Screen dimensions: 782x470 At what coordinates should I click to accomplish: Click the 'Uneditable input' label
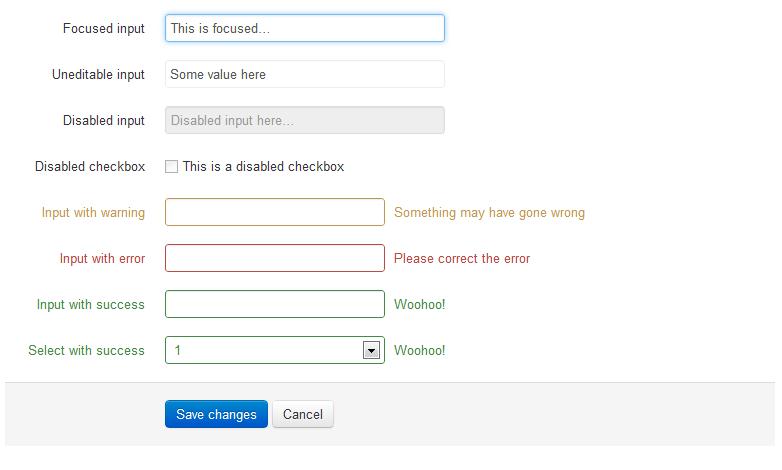tap(98, 74)
